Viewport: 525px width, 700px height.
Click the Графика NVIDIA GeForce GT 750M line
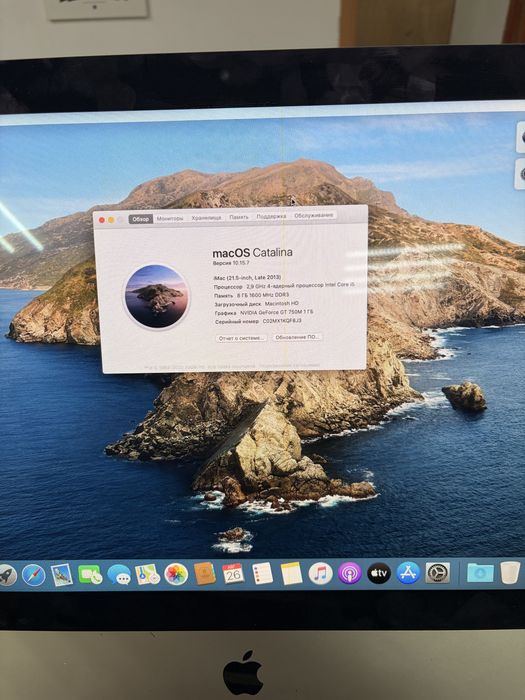[x=264, y=312]
